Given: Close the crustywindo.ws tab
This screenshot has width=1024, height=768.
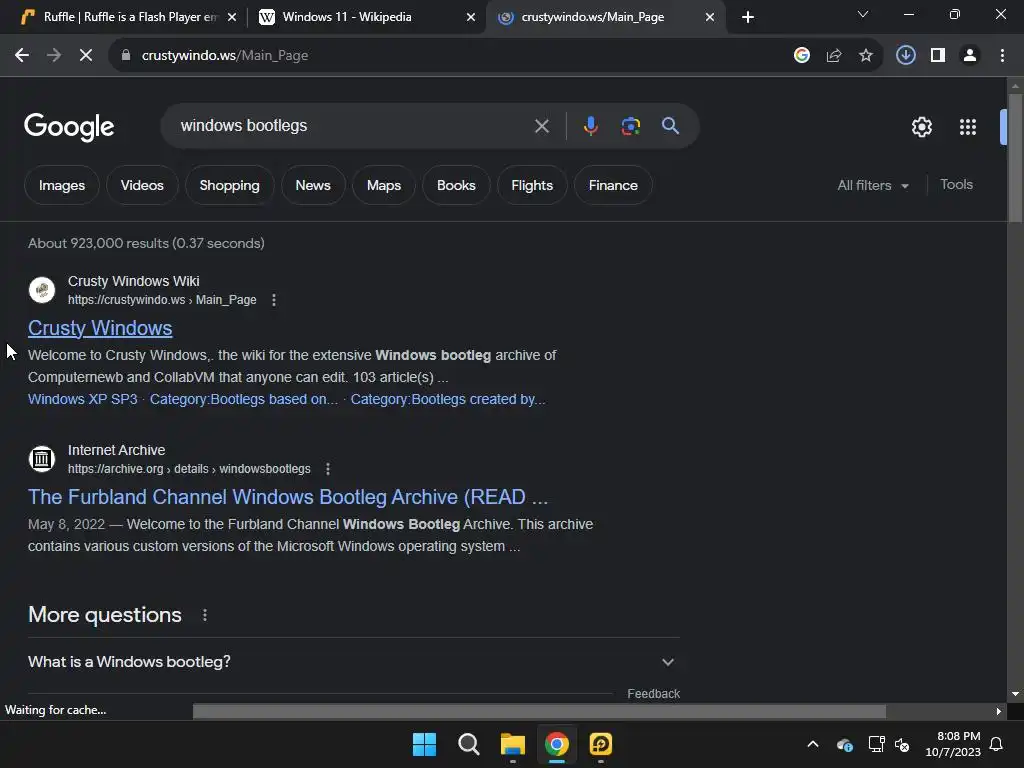Looking at the screenshot, I should (710, 17).
